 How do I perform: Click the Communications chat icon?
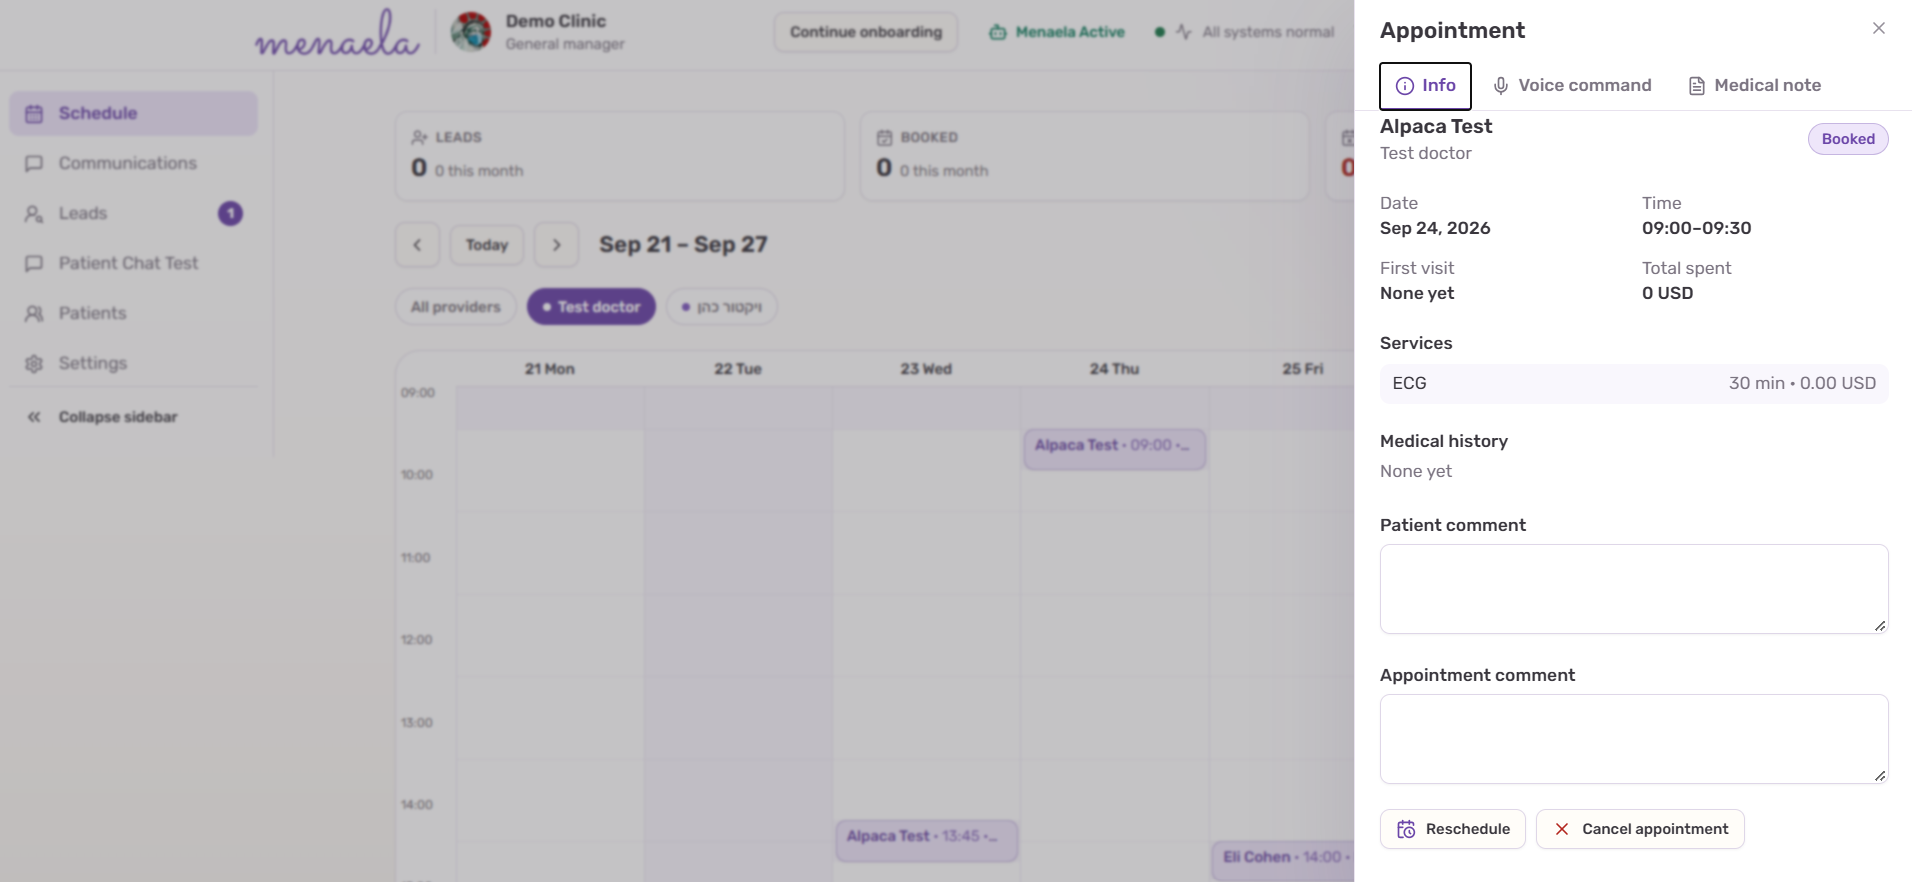click(x=34, y=163)
